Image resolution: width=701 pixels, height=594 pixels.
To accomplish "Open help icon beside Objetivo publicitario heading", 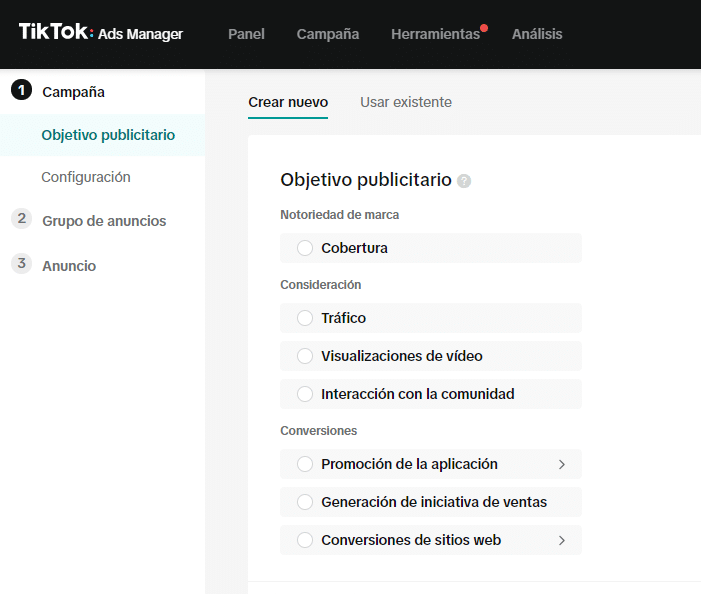I will pos(464,181).
